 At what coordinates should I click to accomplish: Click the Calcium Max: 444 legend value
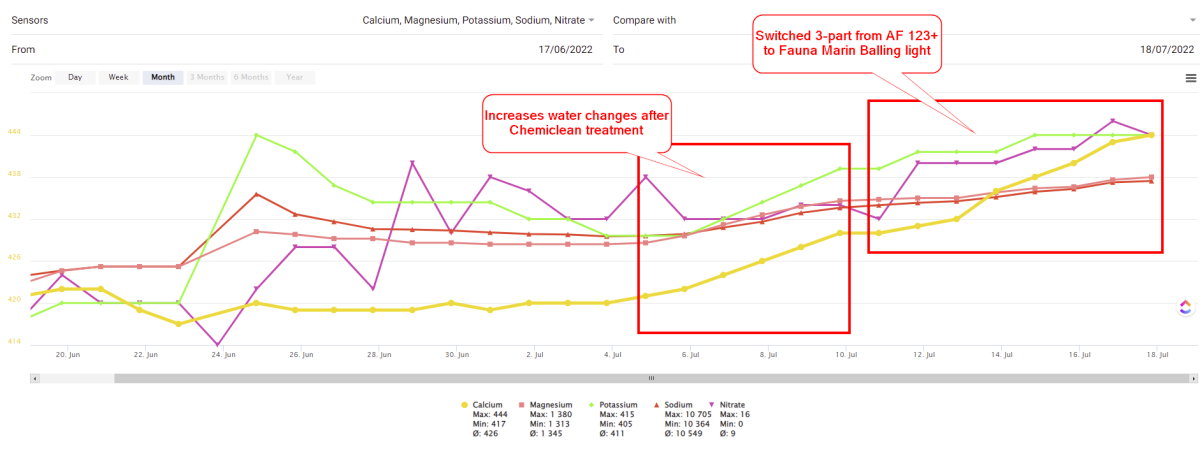[488, 415]
